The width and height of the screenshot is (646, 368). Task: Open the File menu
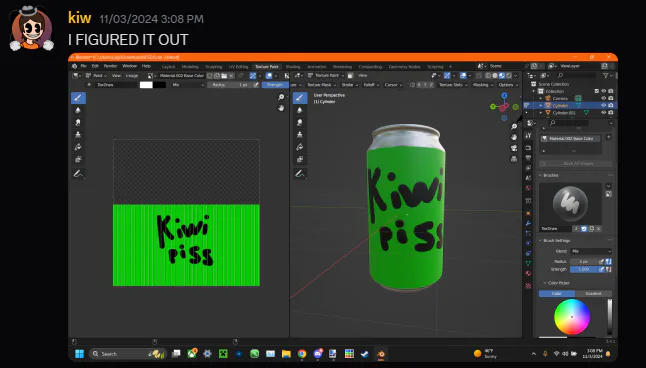[84, 66]
